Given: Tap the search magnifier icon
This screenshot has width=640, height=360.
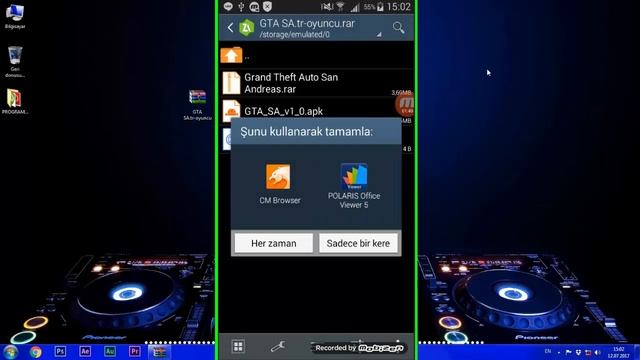Looking at the screenshot, I should (x=398, y=27).
